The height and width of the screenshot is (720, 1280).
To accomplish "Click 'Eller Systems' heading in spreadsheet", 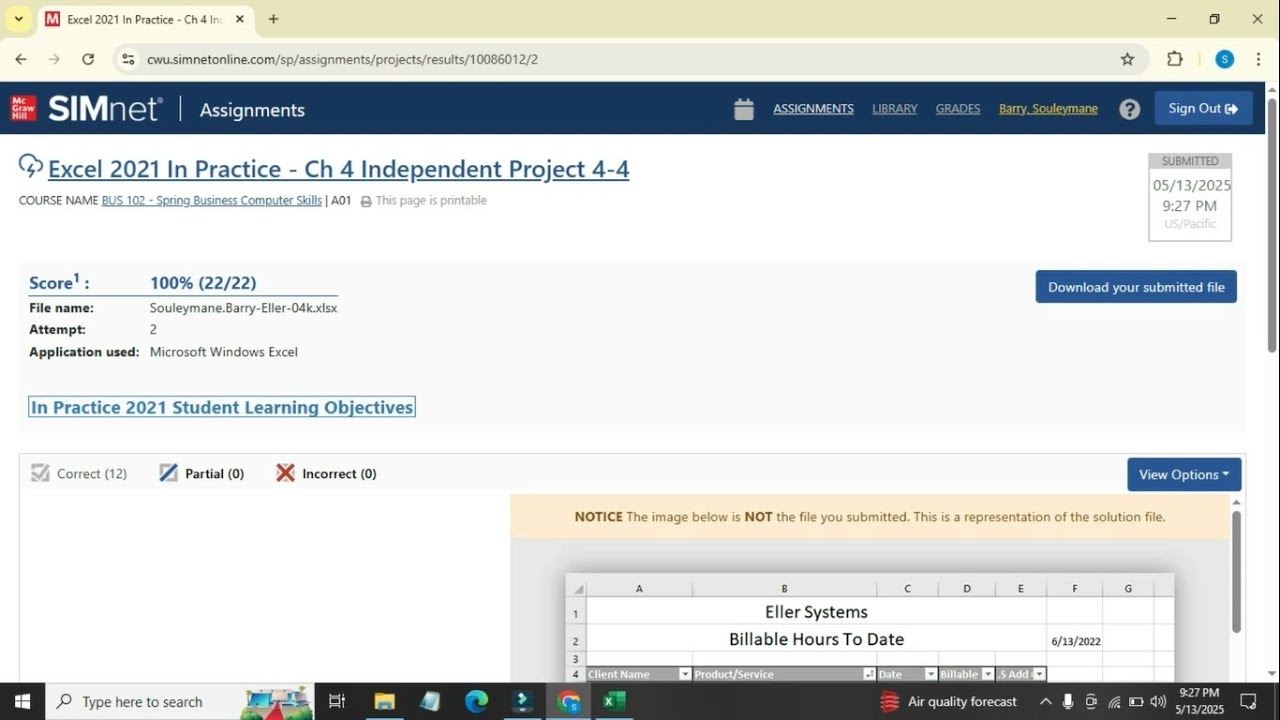I will 816,612.
